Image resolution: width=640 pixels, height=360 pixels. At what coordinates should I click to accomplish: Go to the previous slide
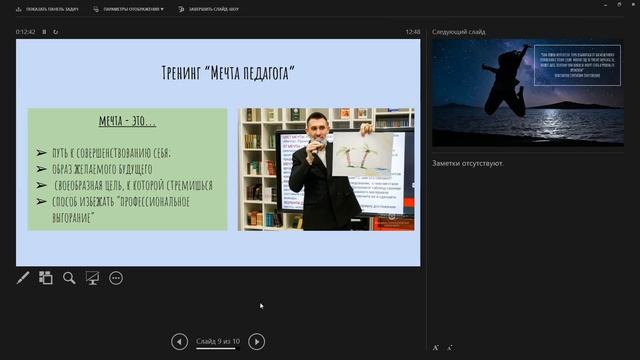[180, 342]
